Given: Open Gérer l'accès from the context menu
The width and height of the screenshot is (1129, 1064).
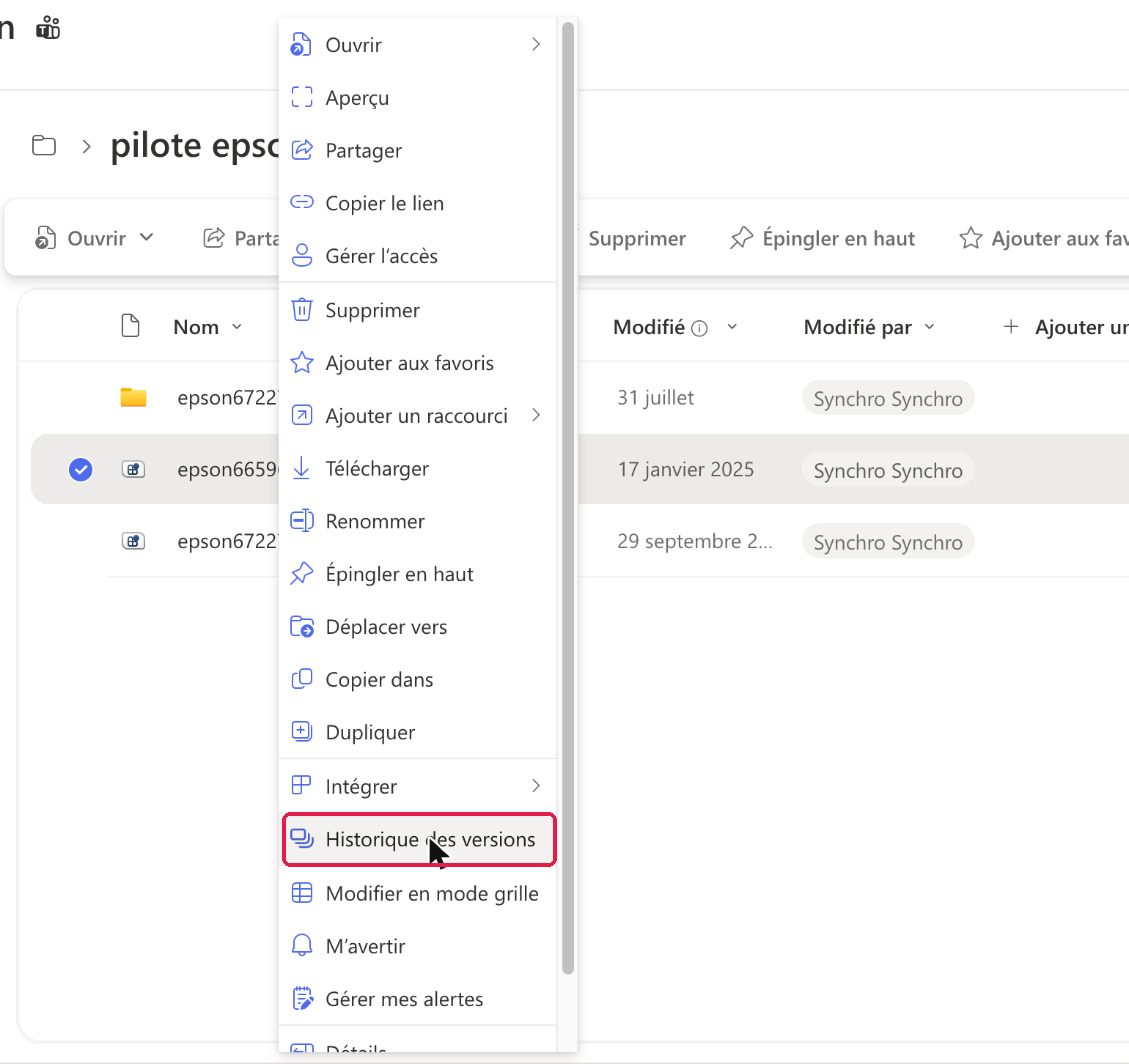Looking at the screenshot, I should [x=418, y=256].
